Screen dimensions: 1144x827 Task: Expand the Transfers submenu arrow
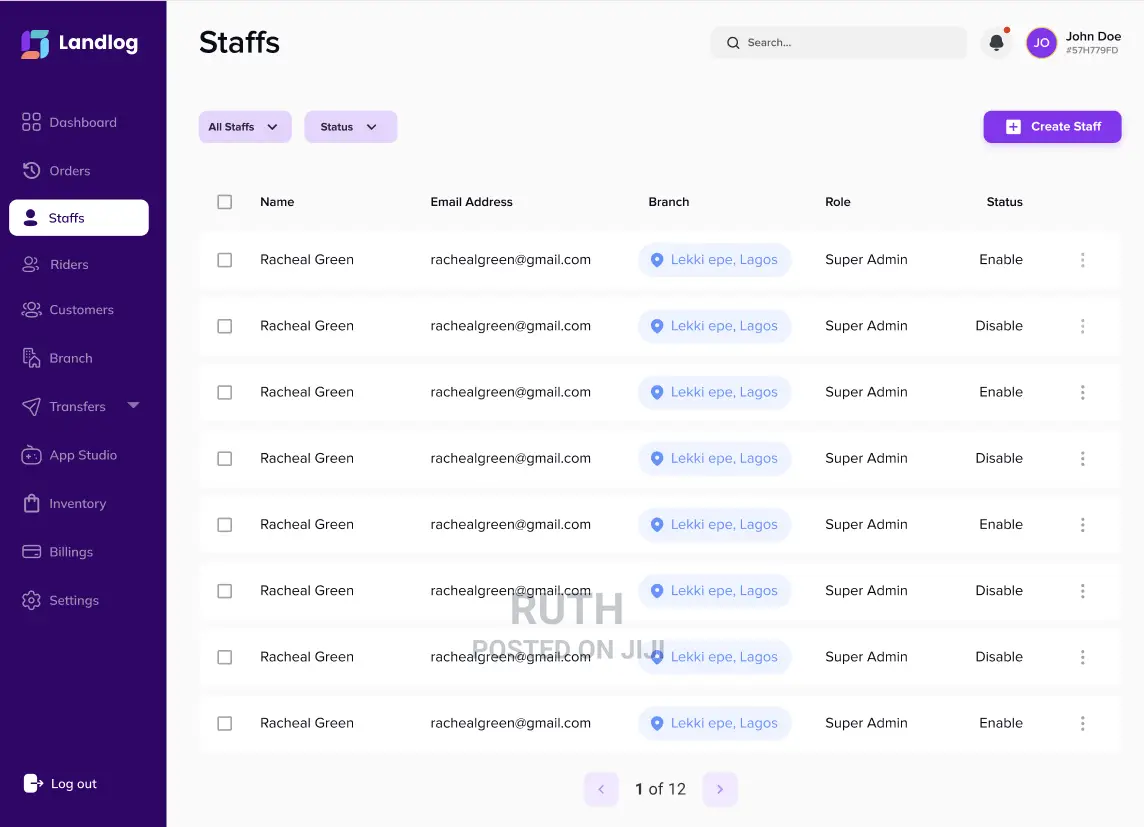pyautogui.click(x=134, y=405)
